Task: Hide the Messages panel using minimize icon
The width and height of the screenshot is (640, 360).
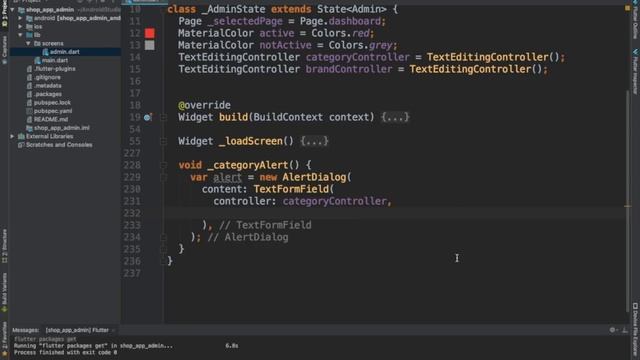Action: tap(625, 330)
